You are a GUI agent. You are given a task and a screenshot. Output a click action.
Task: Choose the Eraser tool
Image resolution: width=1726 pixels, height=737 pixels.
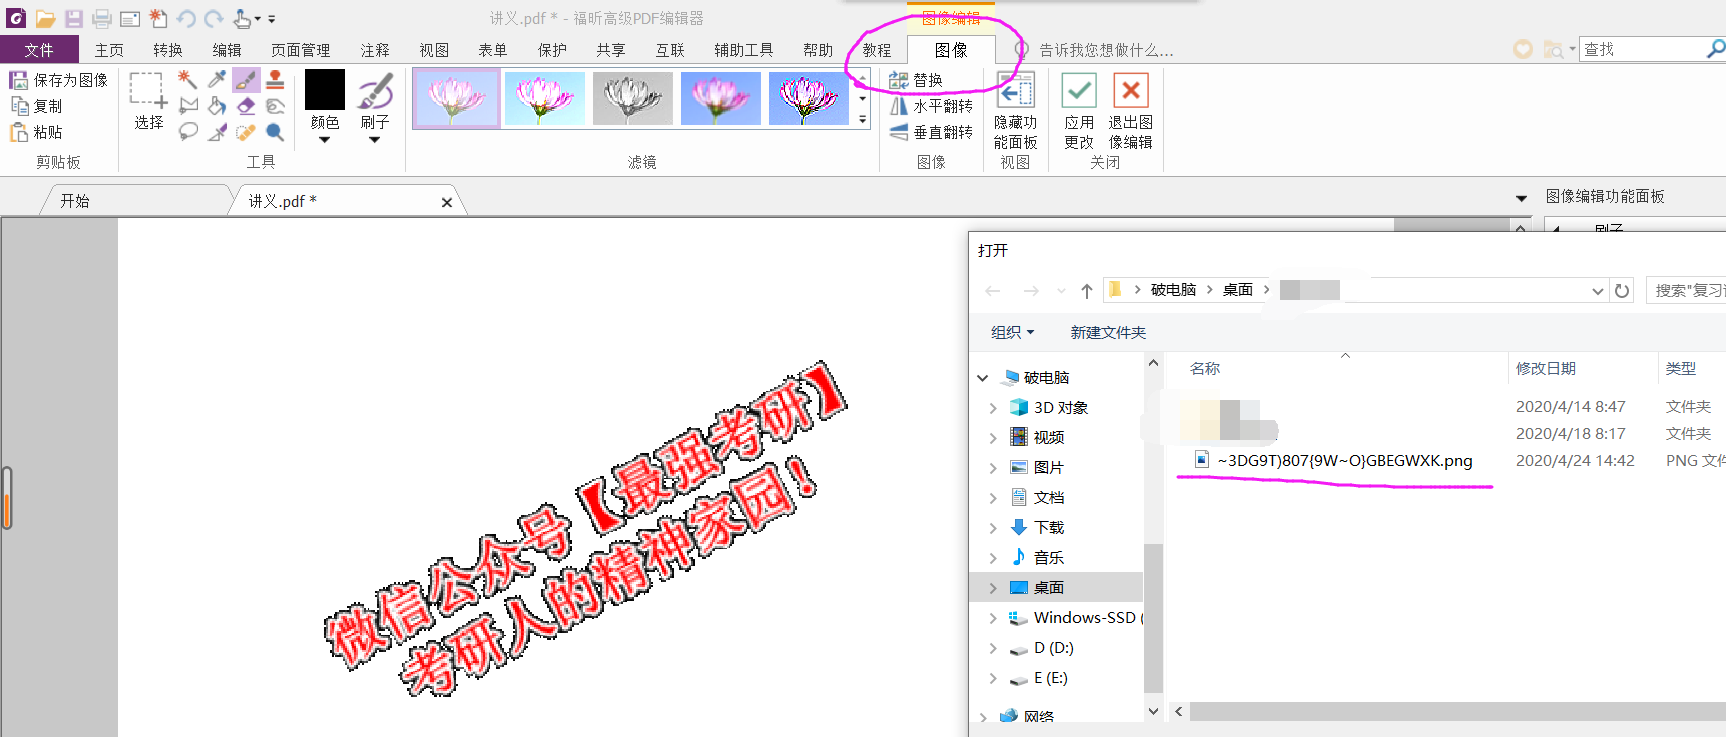[246, 105]
